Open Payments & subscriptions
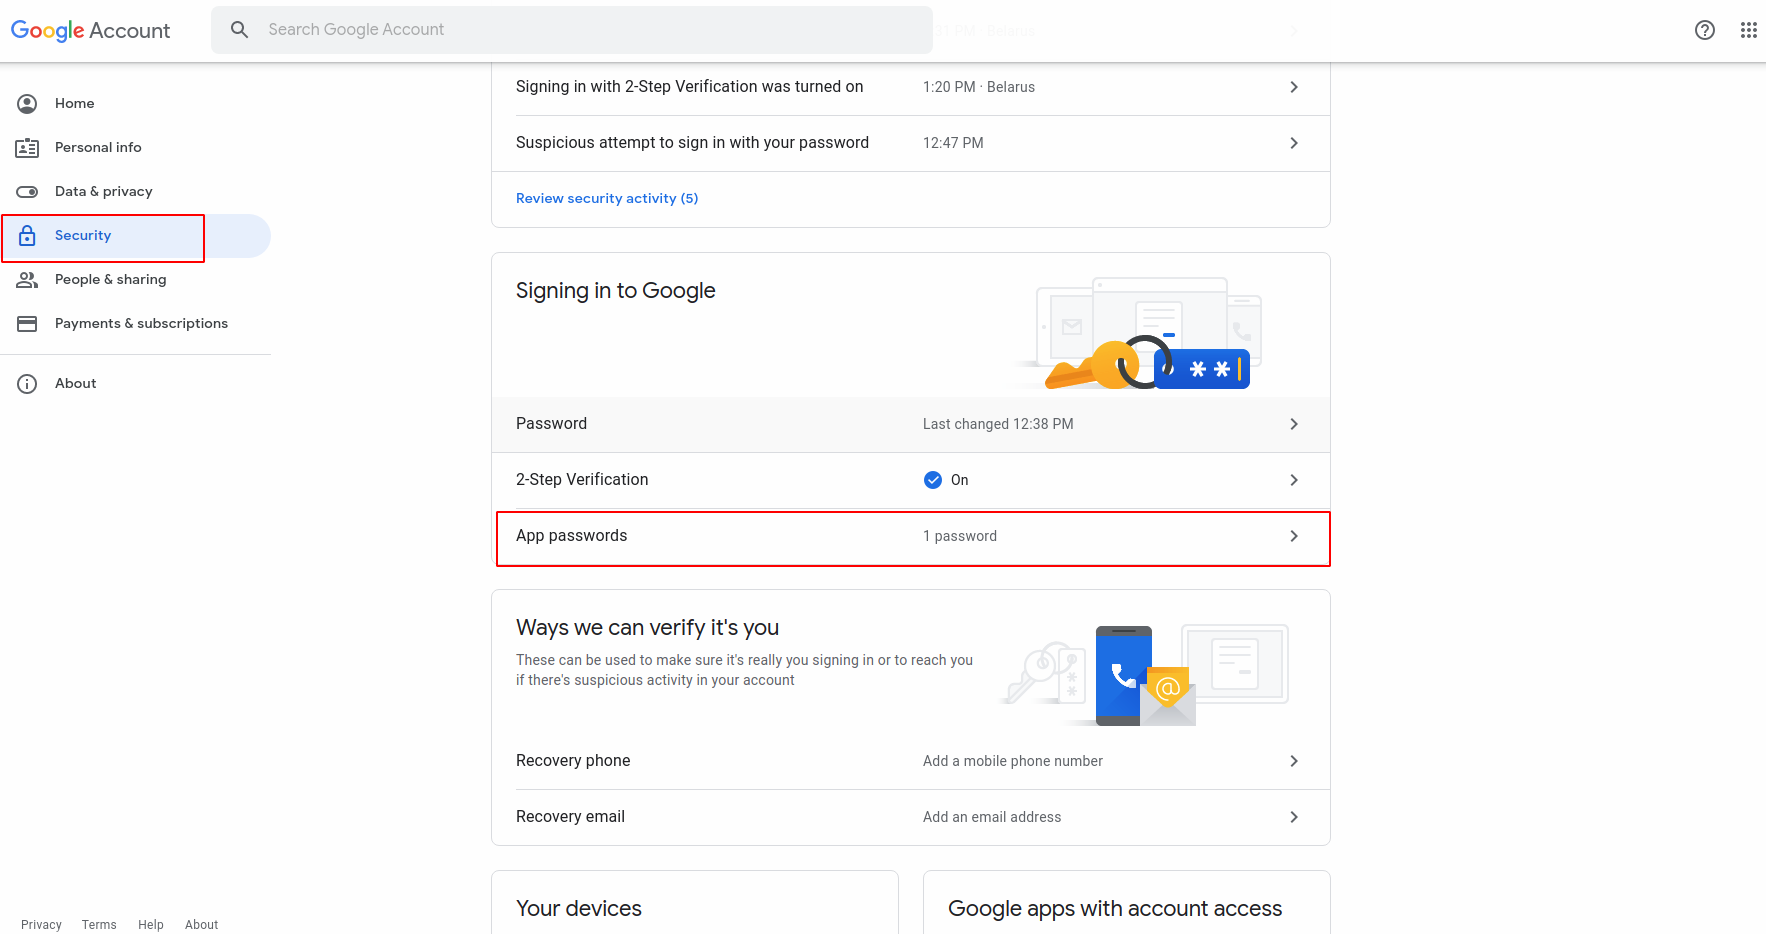The width and height of the screenshot is (1766, 934). (135, 324)
